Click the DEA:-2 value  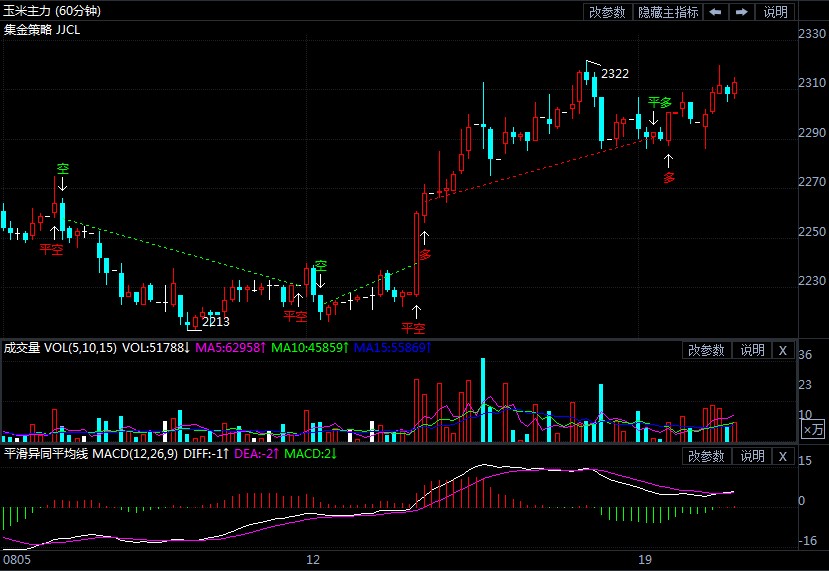[x=256, y=454]
